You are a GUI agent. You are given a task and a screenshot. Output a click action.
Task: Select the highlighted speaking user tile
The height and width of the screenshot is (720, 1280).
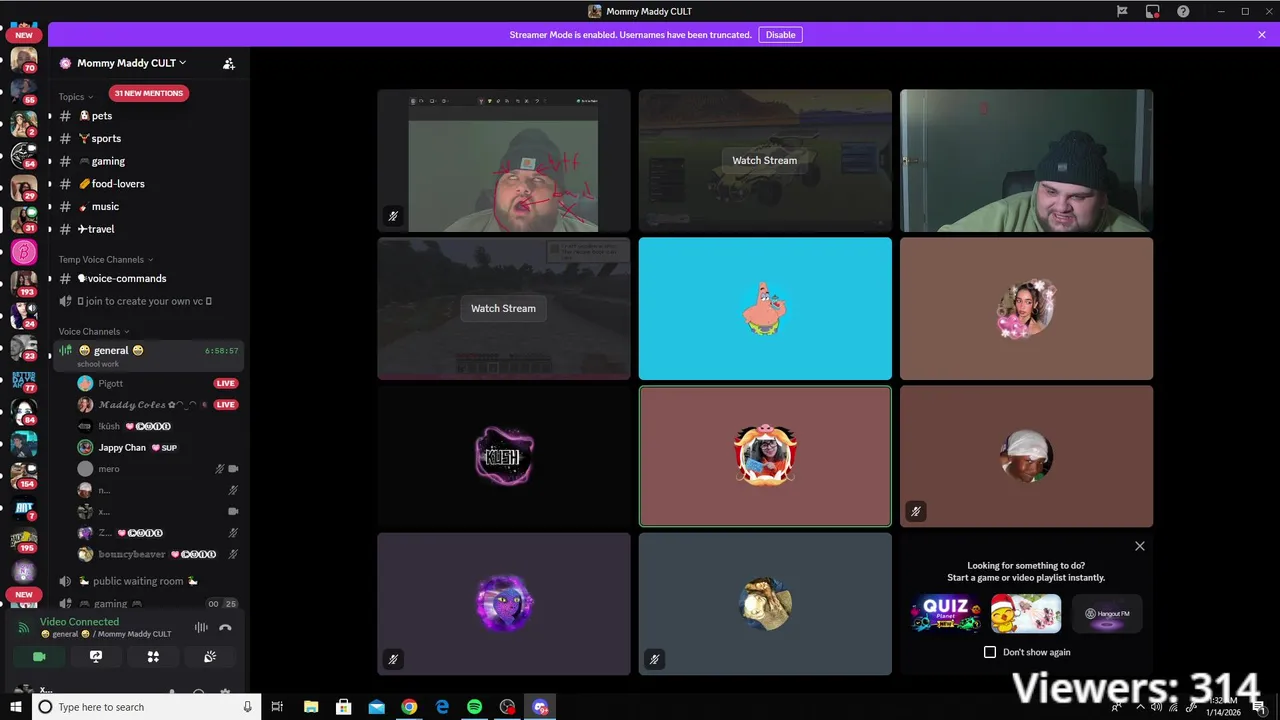(x=765, y=456)
